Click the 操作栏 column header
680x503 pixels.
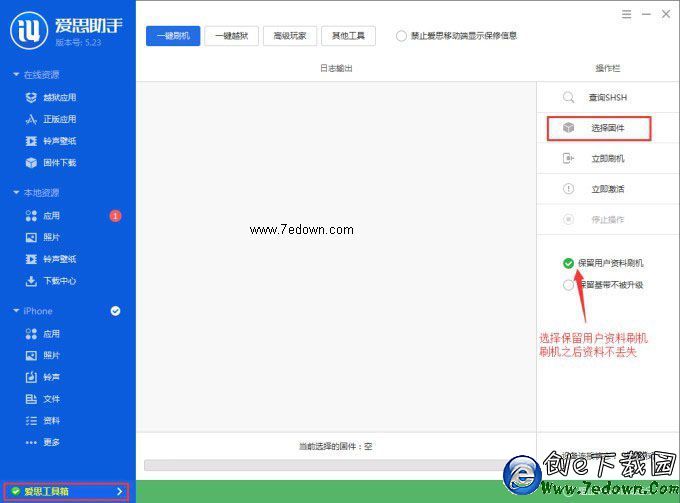click(x=608, y=68)
